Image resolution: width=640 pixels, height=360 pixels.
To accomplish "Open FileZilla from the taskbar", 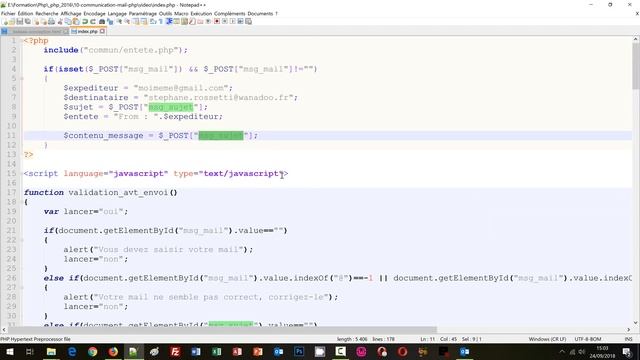I will click(175, 351).
